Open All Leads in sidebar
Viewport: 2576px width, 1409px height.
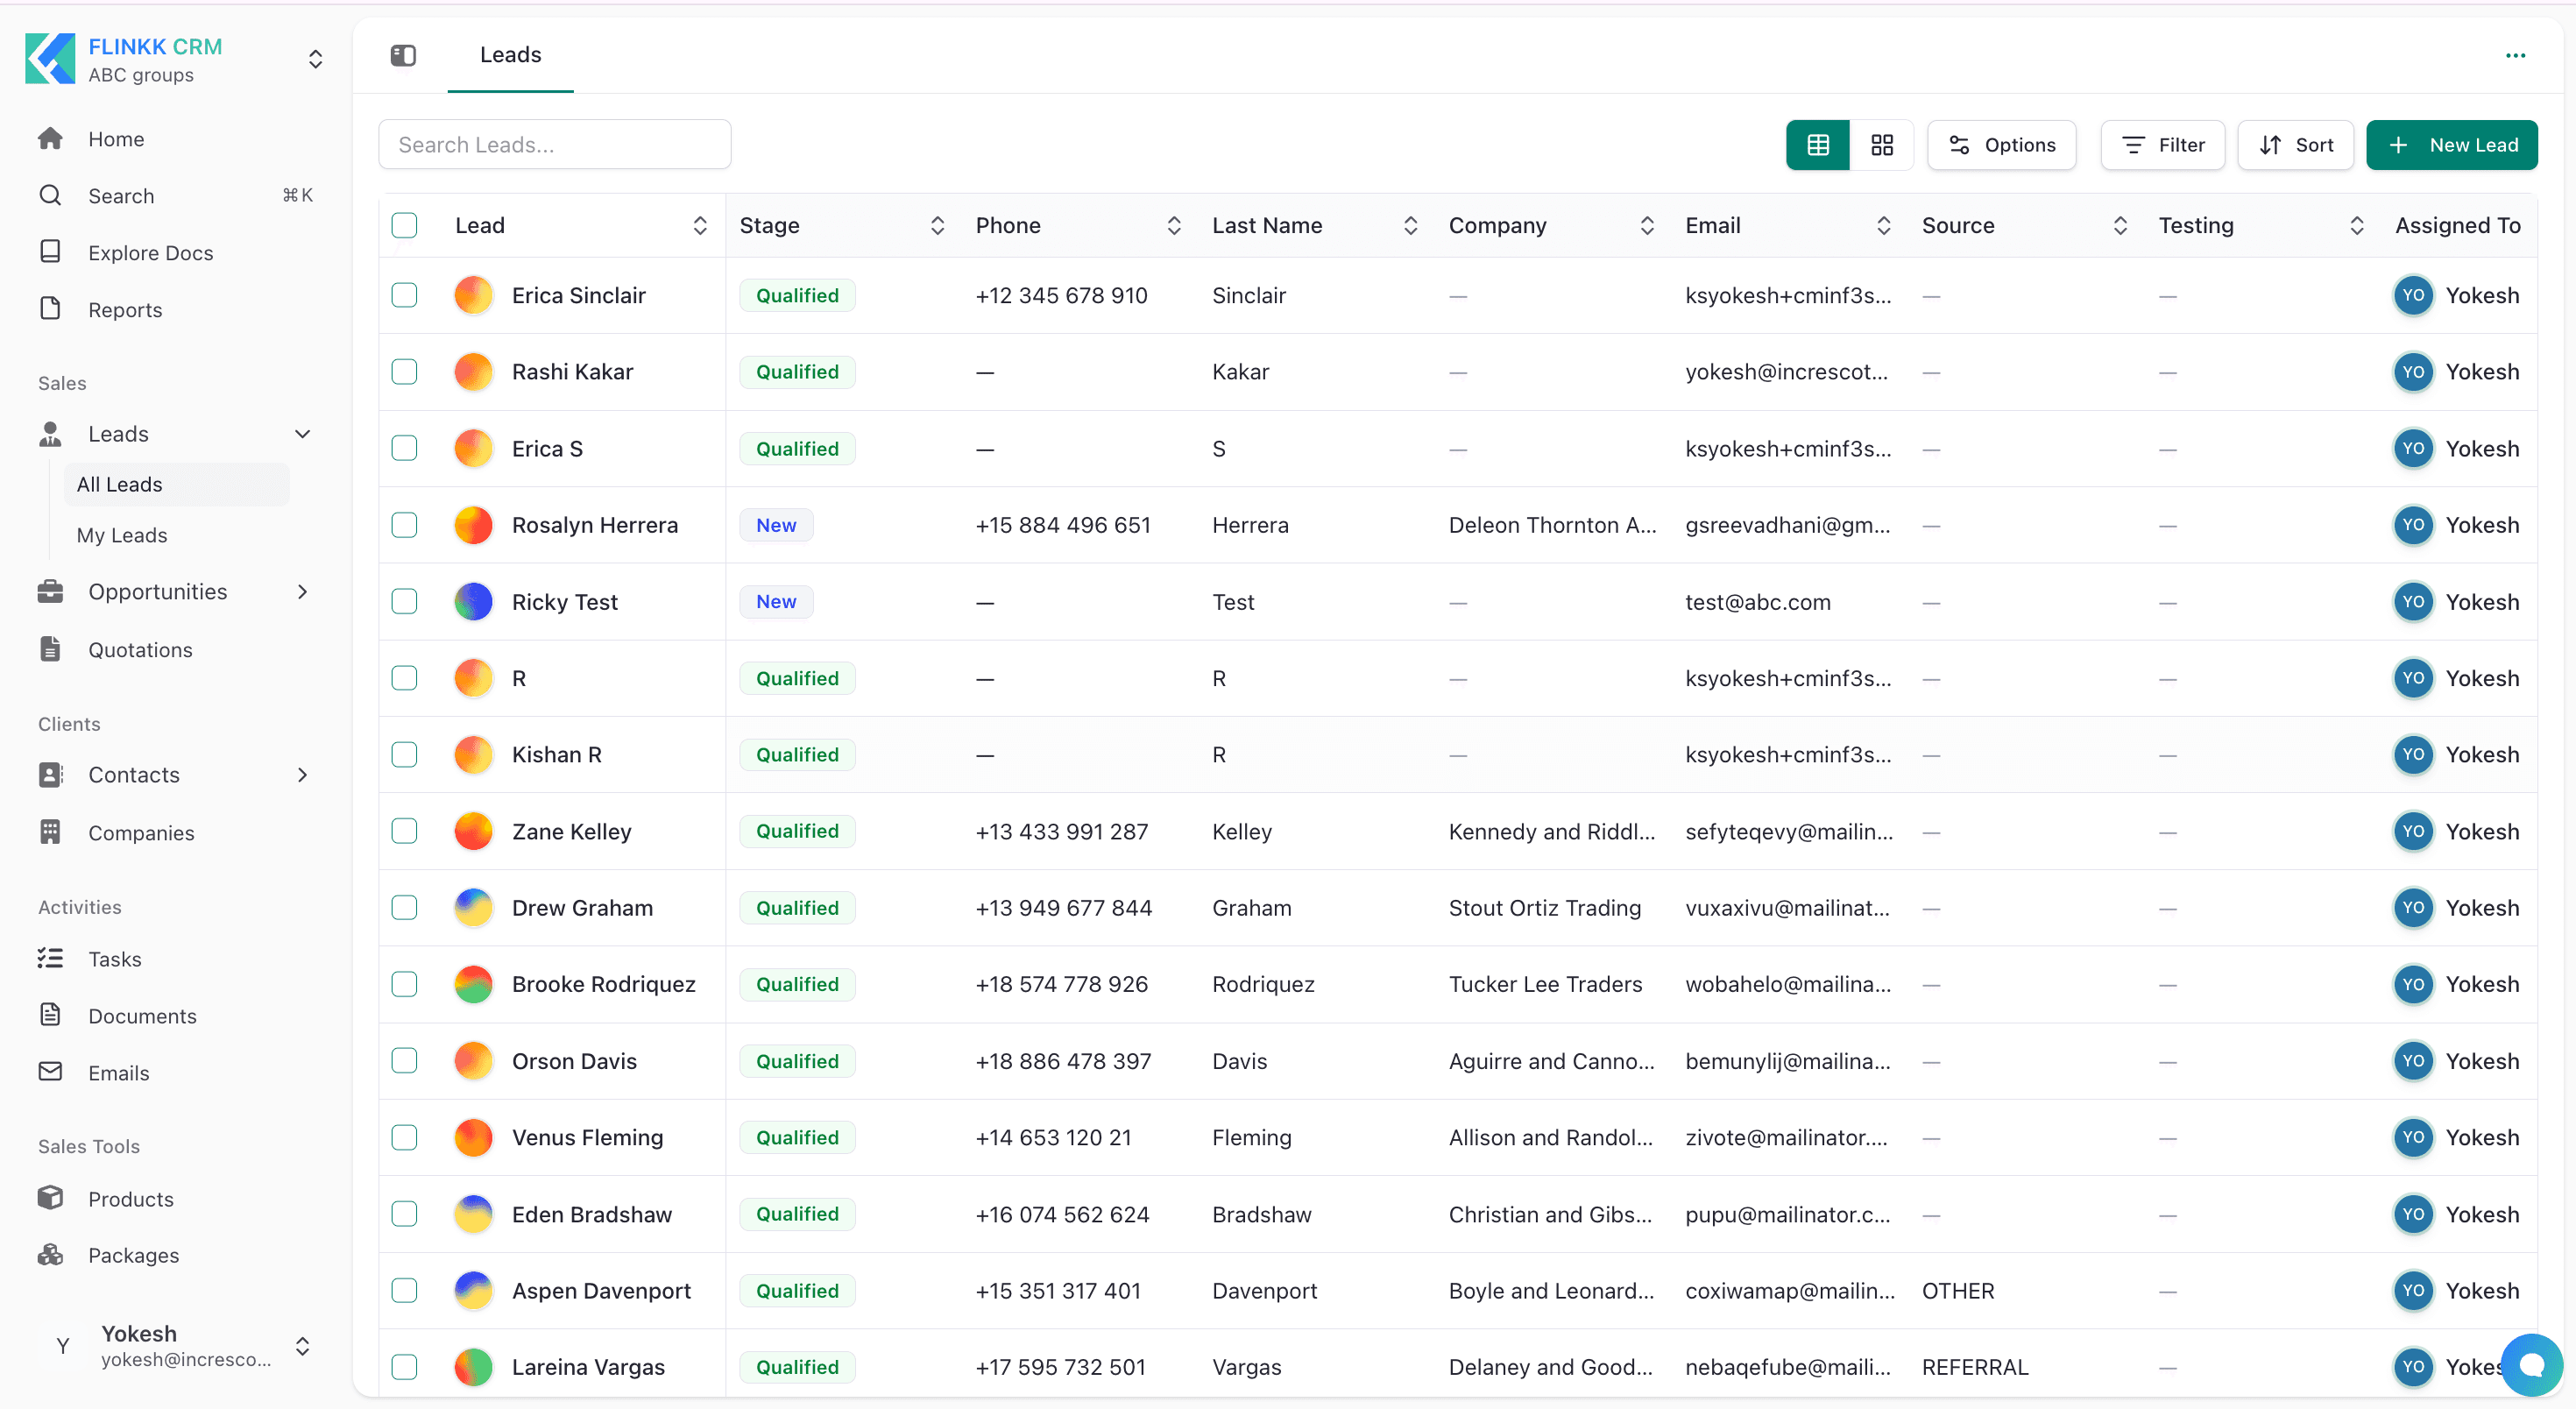pyautogui.click(x=177, y=484)
